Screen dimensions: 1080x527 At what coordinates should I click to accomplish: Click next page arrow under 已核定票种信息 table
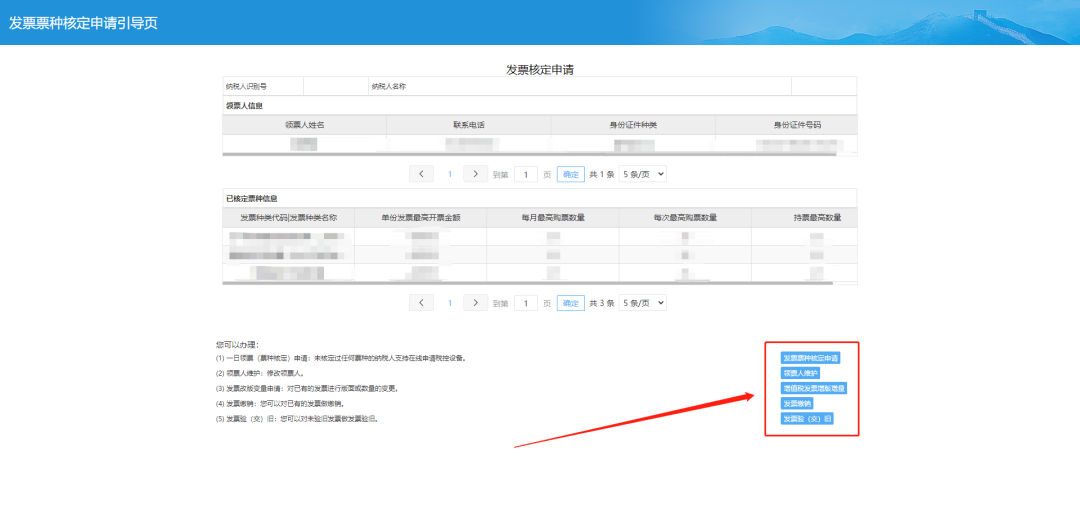pos(476,303)
